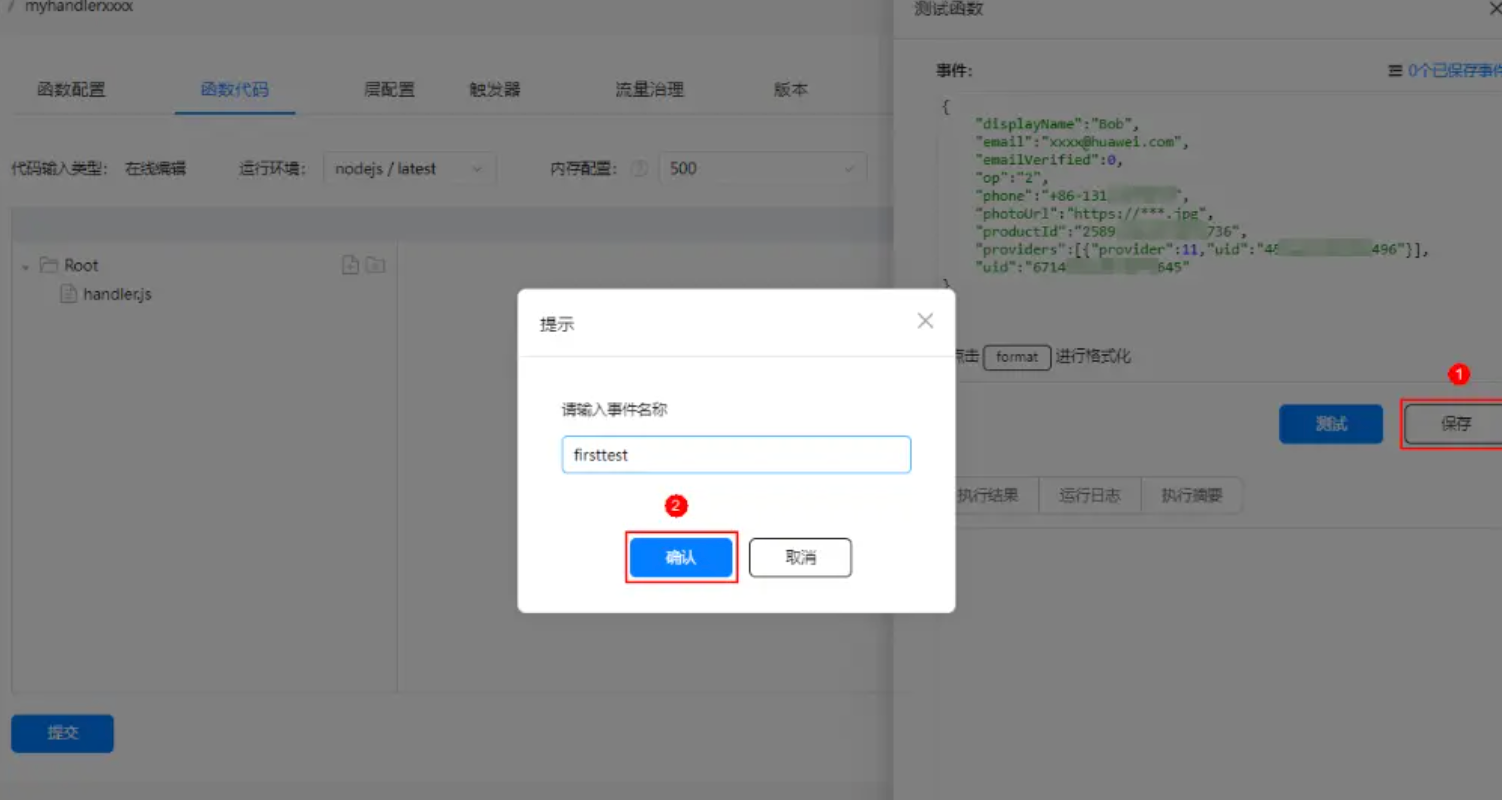This screenshot has height=800, width=1502.
Task: Close the 提示 dialog with X icon
Action: click(x=924, y=320)
